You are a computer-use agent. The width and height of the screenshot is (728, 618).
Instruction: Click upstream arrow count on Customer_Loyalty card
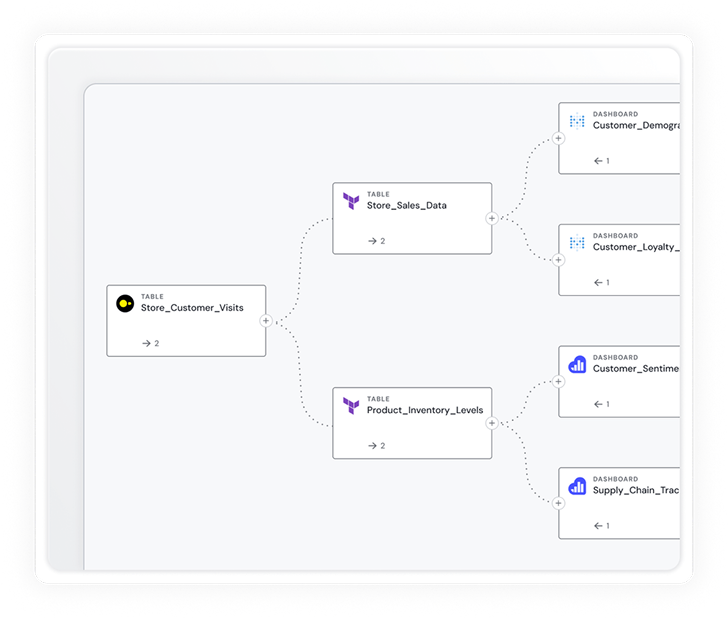point(602,282)
